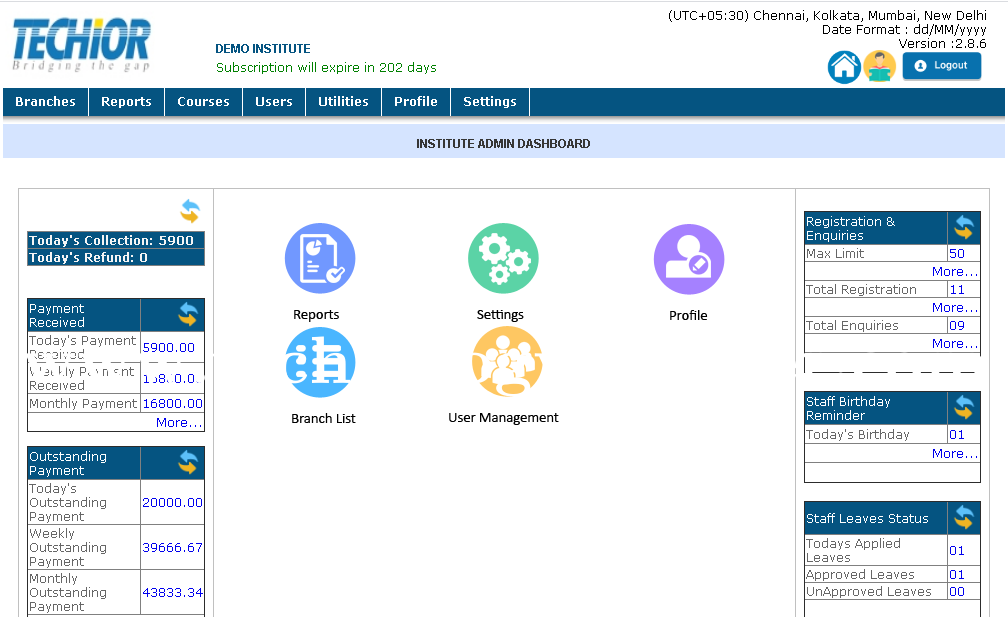Click the Version :2.8.6 text
The image size is (1008, 617).
(942, 44)
